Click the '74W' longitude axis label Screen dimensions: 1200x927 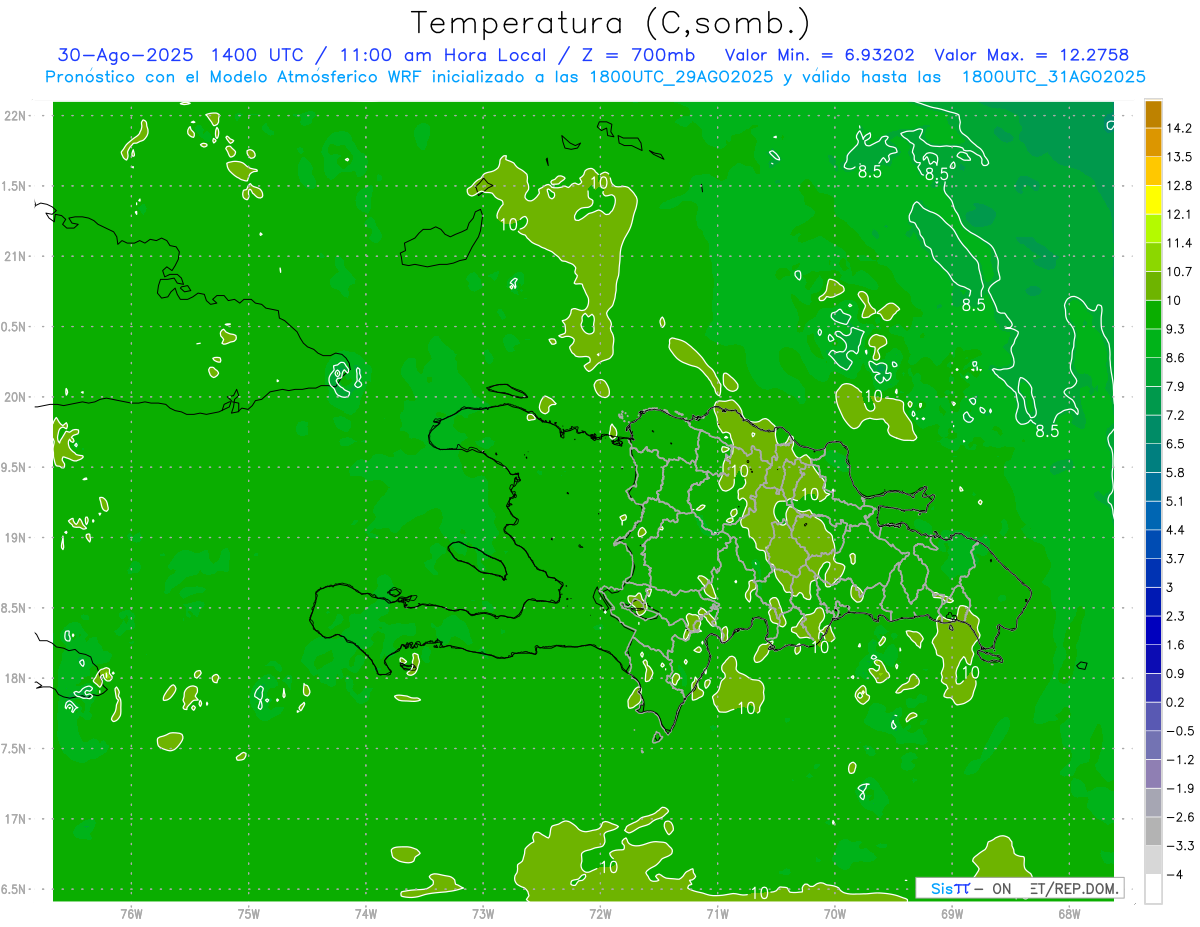(366, 914)
